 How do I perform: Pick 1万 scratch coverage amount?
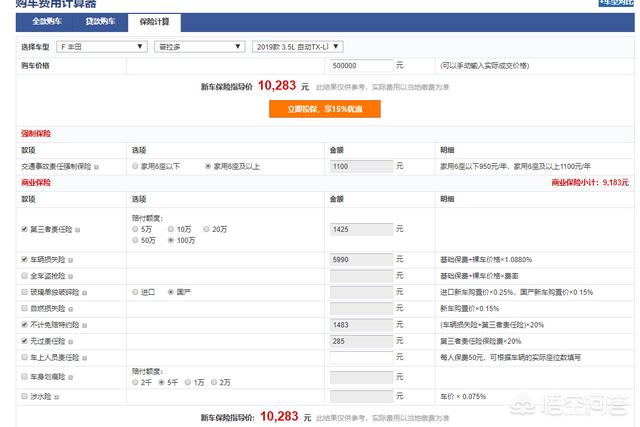[x=188, y=382]
